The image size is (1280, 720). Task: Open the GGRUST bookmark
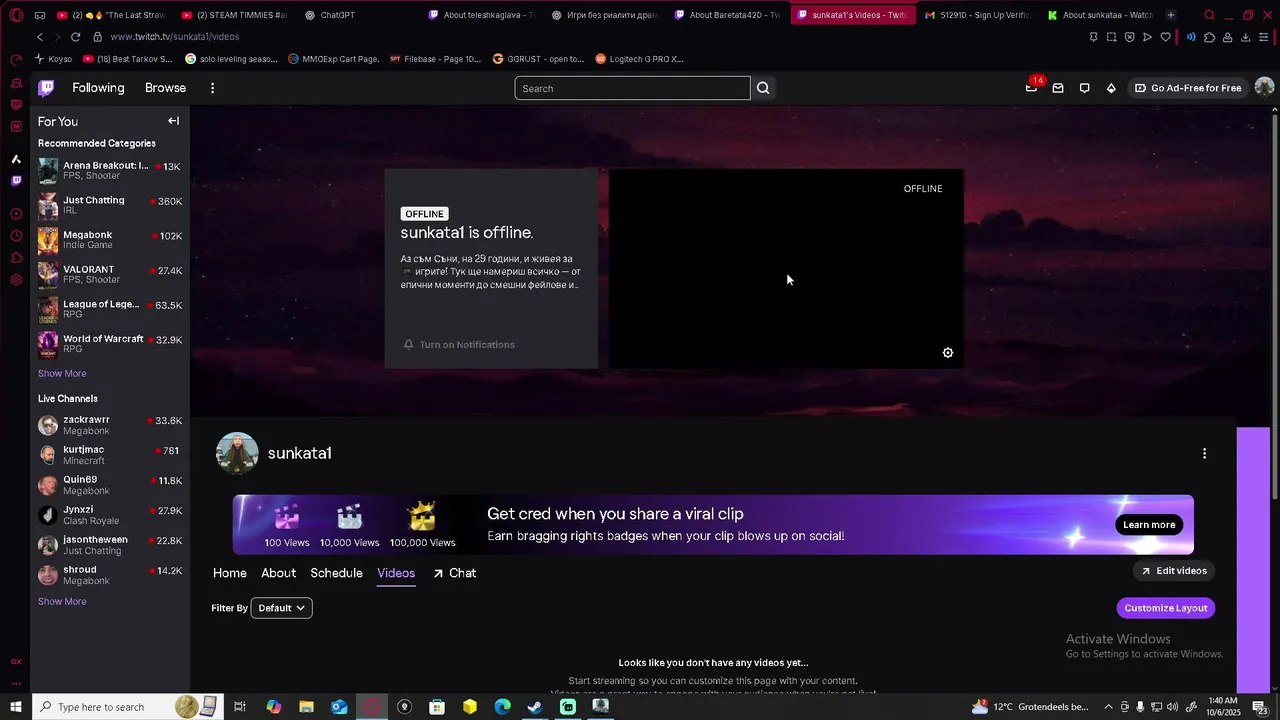click(538, 59)
